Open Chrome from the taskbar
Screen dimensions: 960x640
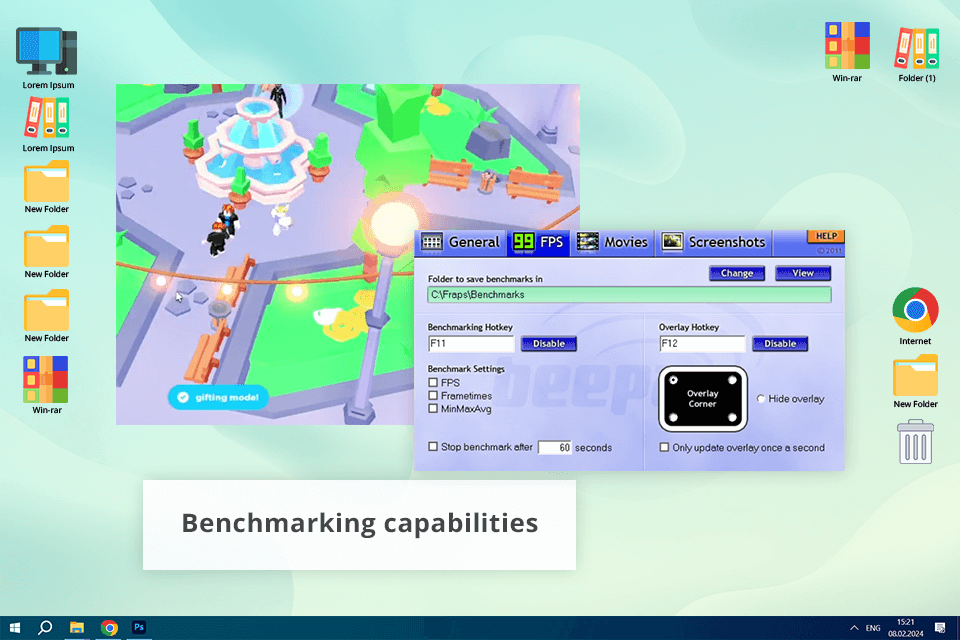tap(109, 628)
